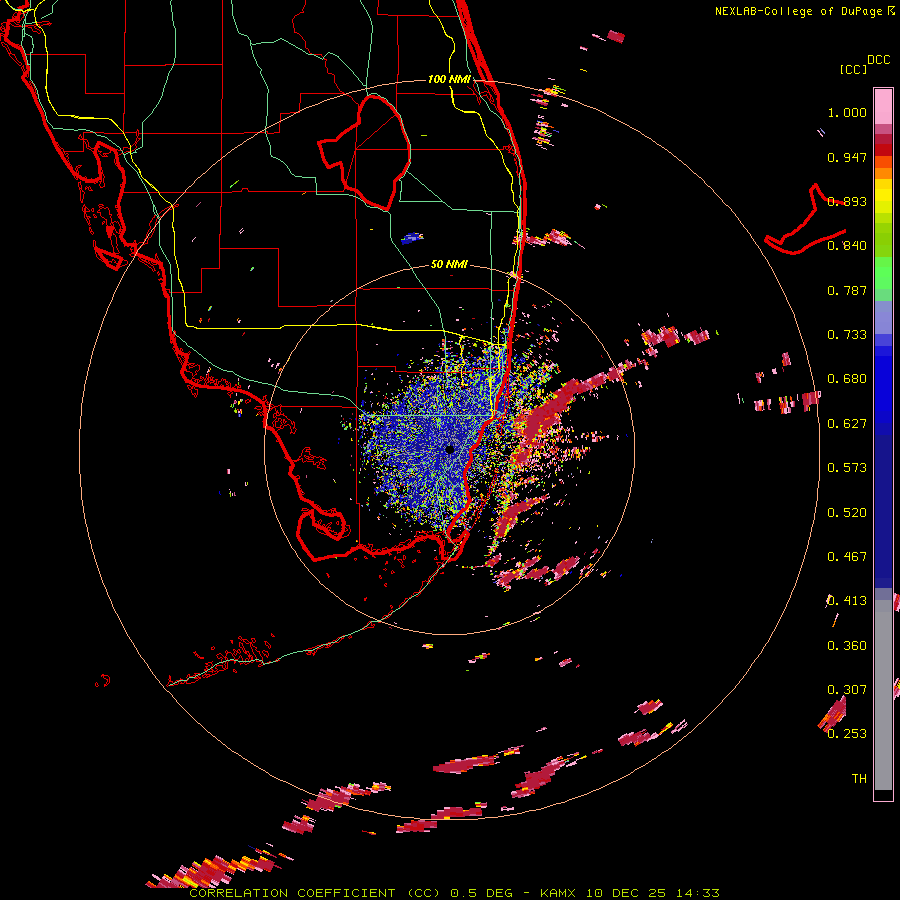
Task: Click the 0.520 scale value
Action: point(847,513)
